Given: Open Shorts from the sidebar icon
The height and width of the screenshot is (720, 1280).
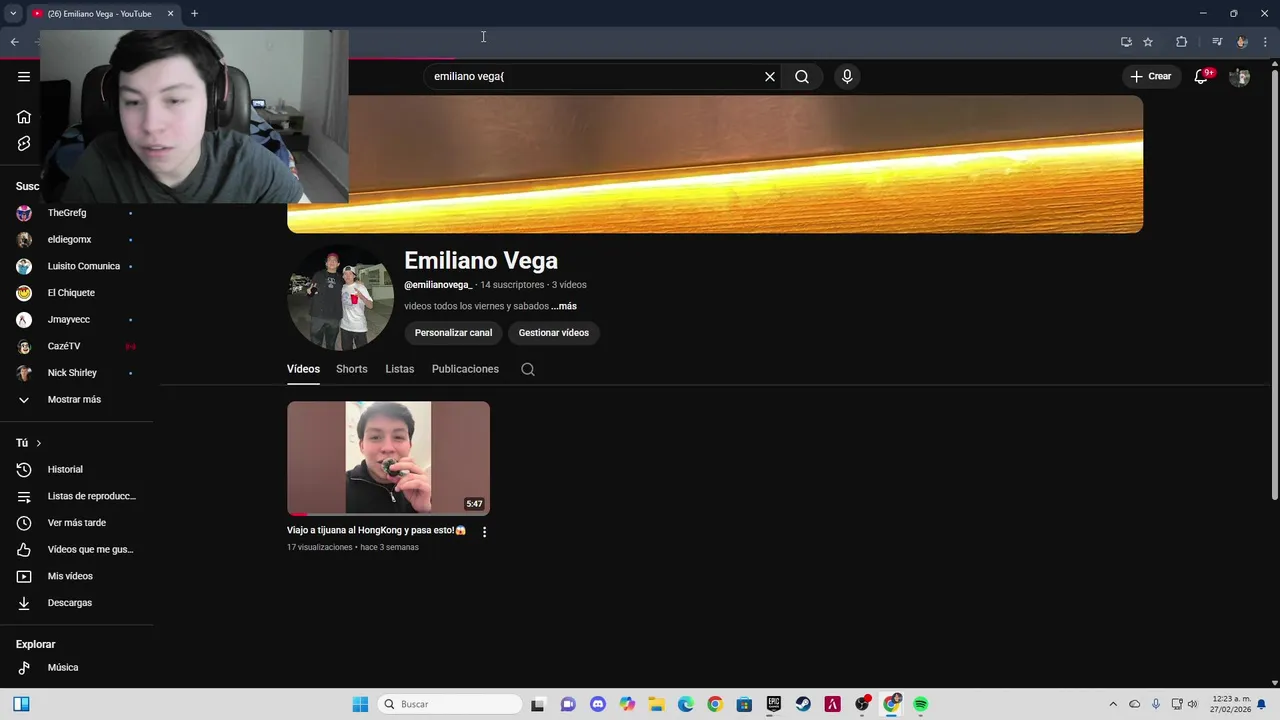Looking at the screenshot, I should pyautogui.click(x=24, y=144).
